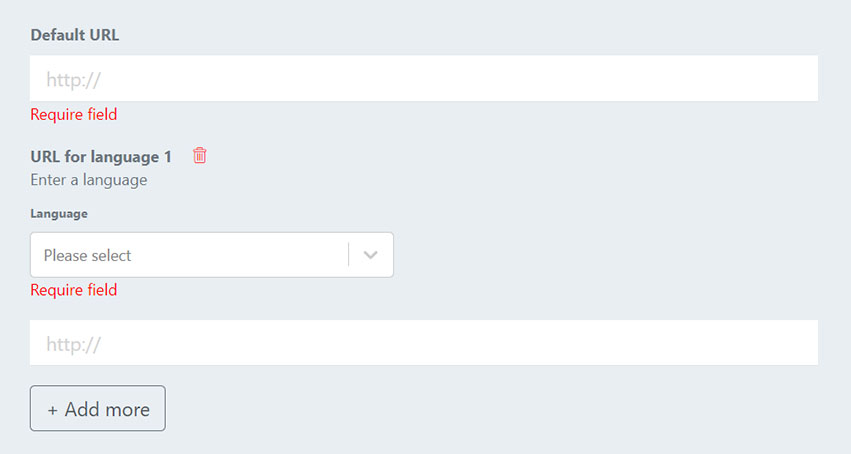Click http:// placeholder in Default URL field

pyautogui.click(x=74, y=80)
